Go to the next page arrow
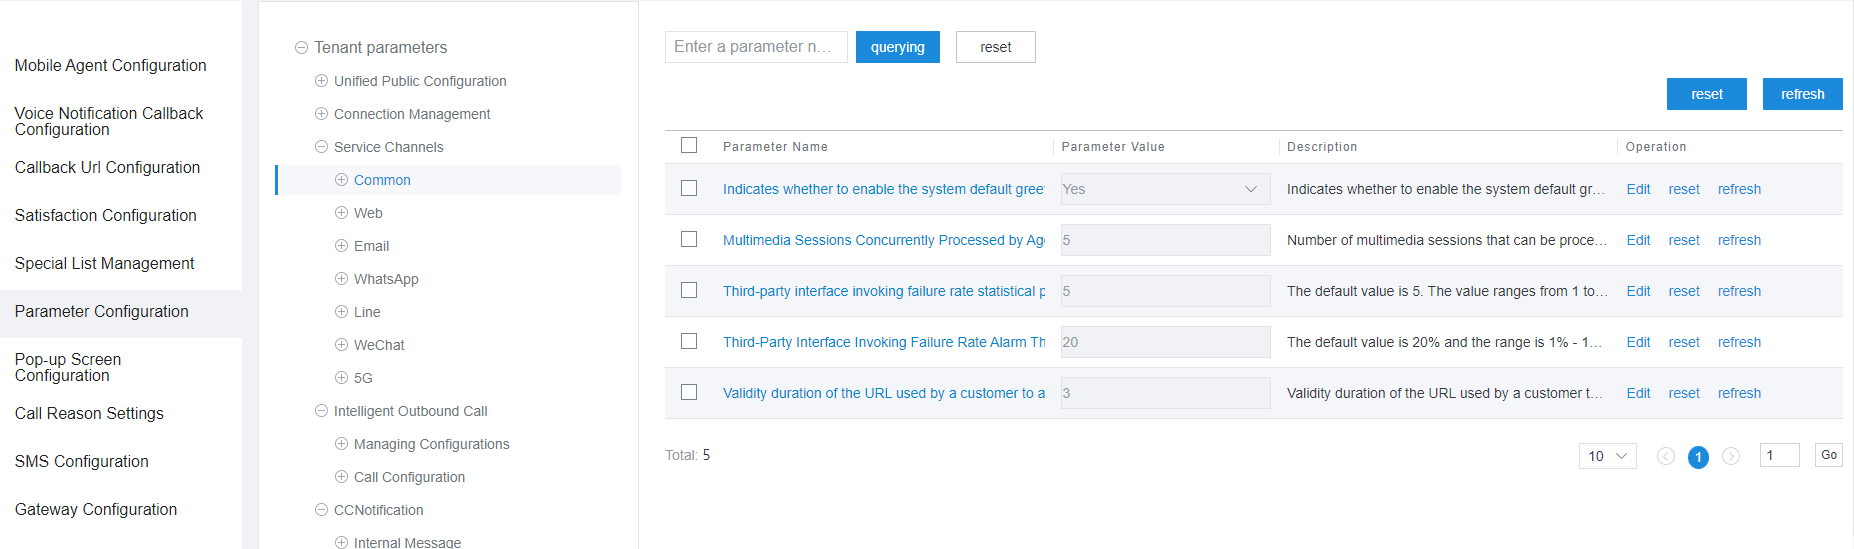This screenshot has width=1854, height=549. (x=1731, y=456)
